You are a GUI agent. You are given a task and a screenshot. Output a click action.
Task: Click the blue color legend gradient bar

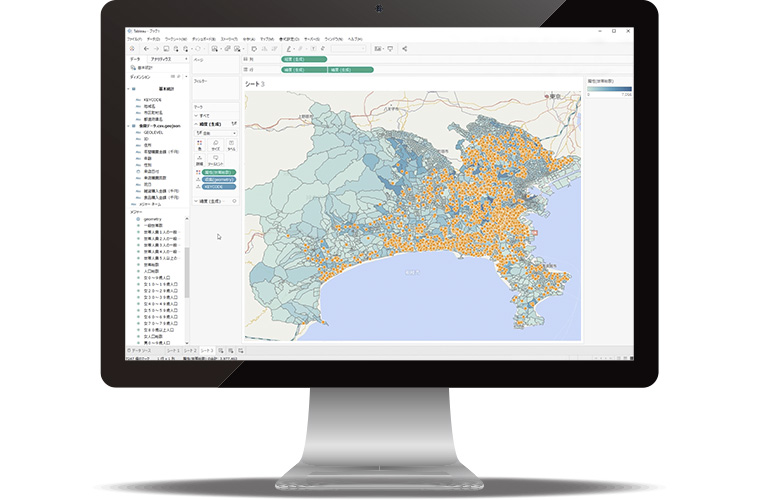coord(609,87)
